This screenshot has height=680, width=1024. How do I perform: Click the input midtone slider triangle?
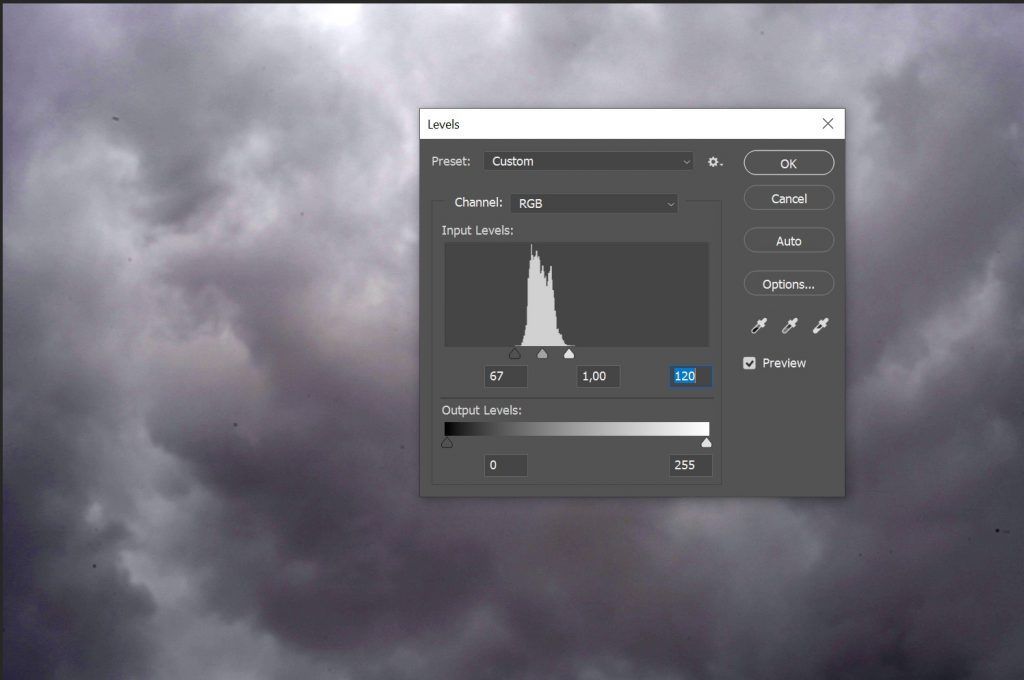pos(542,353)
